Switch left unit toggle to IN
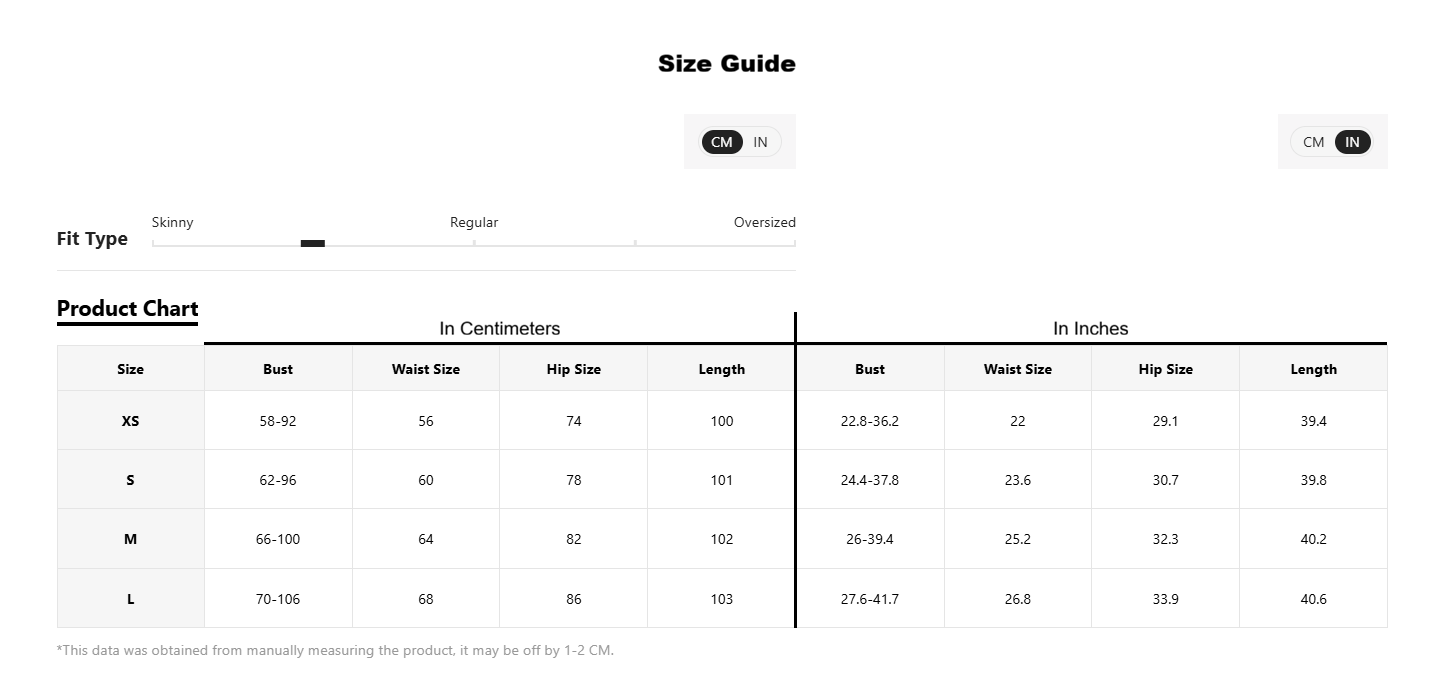This screenshot has width=1448, height=699. (x=760, y=142)
